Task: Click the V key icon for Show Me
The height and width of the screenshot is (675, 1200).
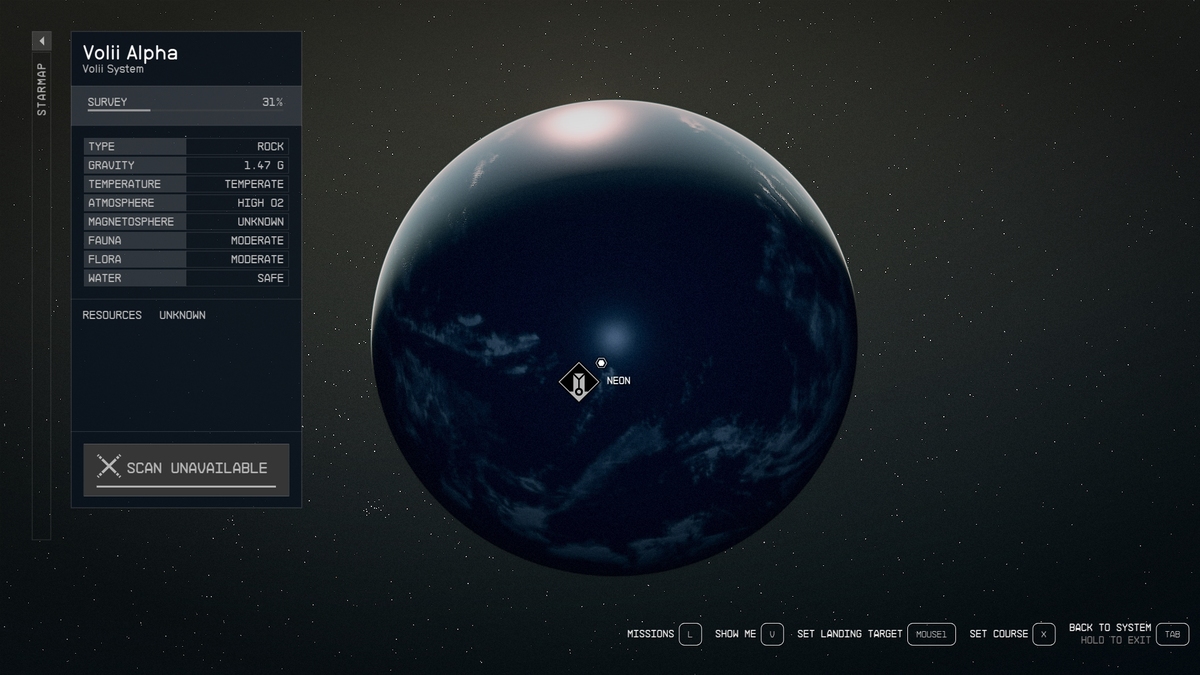Action: coord(772,634)
